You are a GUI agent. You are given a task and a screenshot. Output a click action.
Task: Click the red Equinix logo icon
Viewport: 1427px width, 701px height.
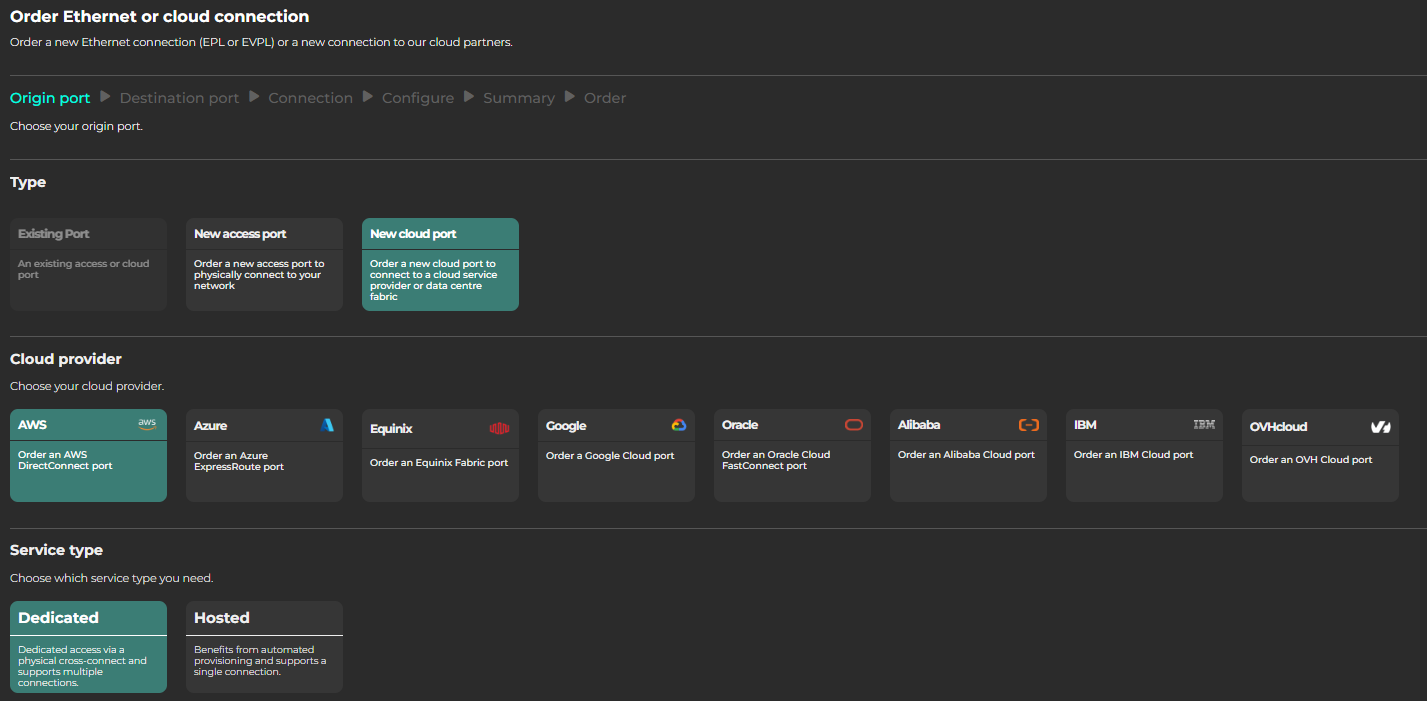tap(499, 429)
